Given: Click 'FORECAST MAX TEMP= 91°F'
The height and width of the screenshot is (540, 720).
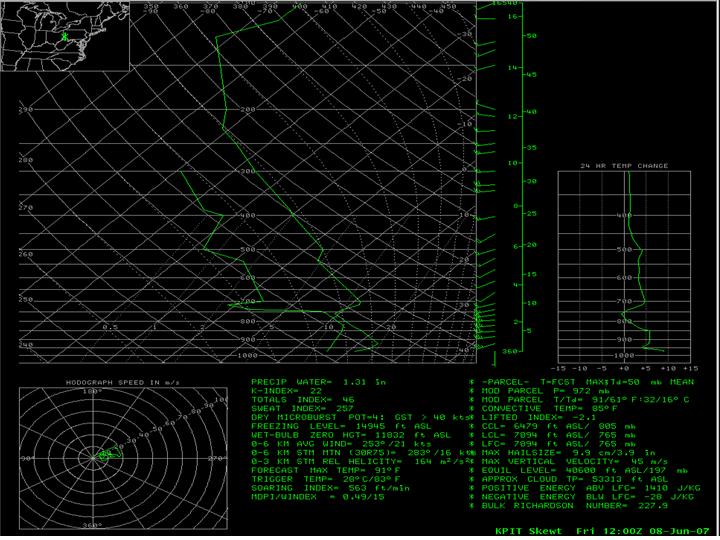Looking at the screenshot, I should click(328, 470).
